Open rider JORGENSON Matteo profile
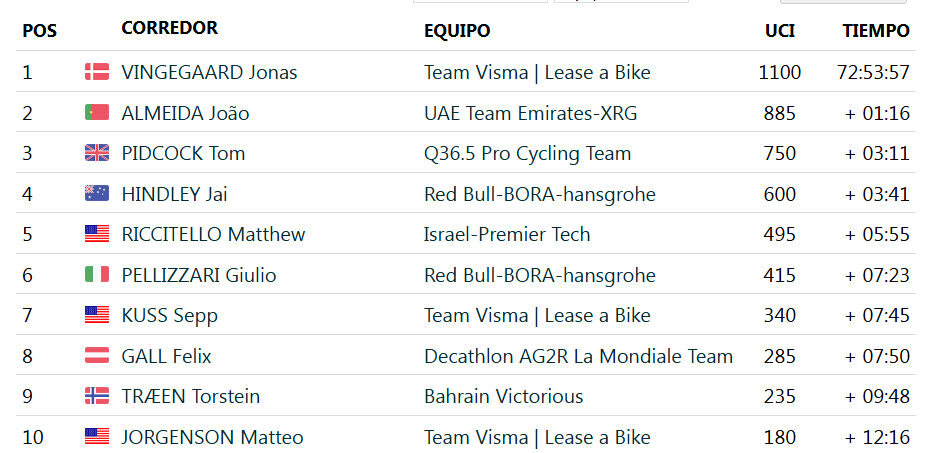The width and height of the screenshot is (940, 453). click(x=212, y=437)
